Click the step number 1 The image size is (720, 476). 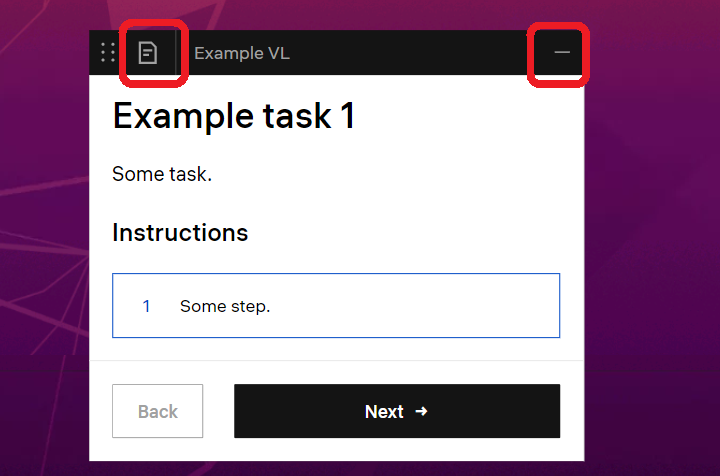(146, 306)
